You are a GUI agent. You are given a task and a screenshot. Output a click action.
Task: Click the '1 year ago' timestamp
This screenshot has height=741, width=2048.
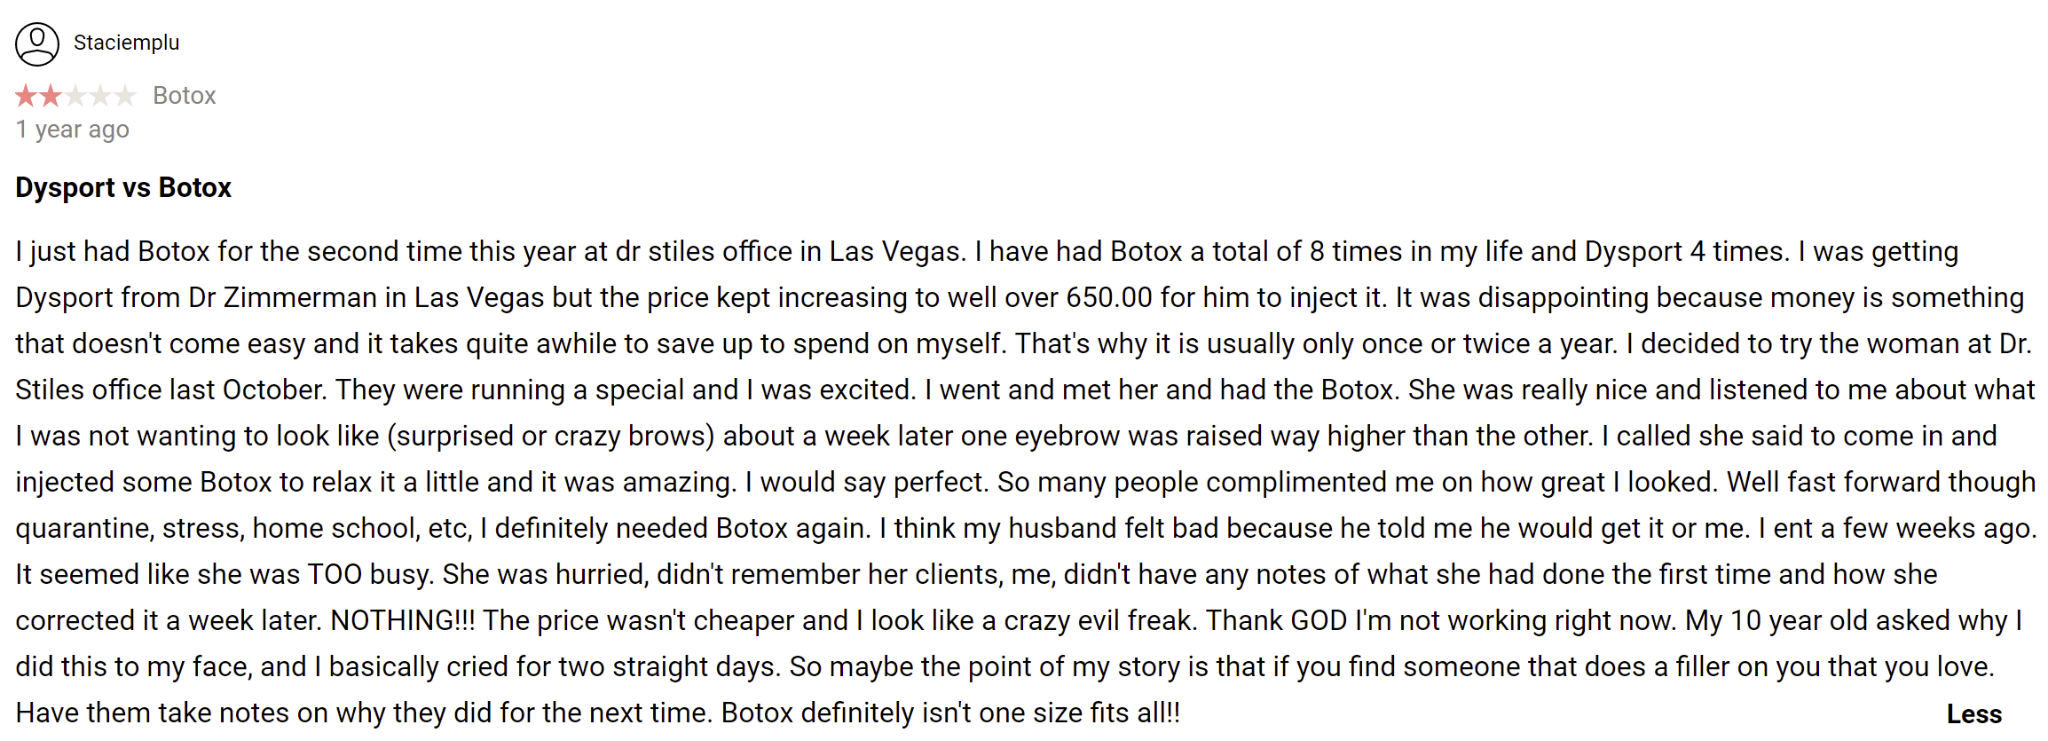point(72,130)
